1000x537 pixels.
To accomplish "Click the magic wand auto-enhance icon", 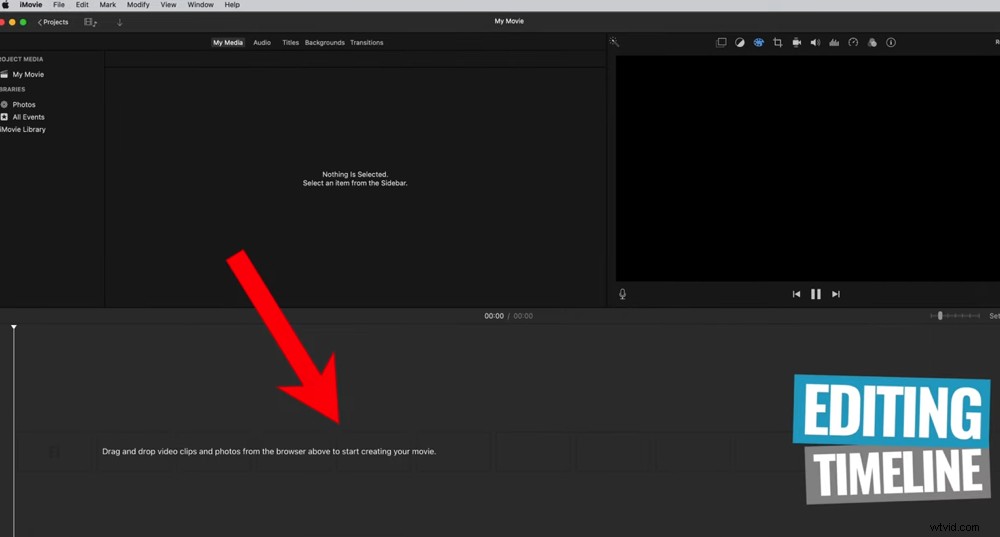I will point(614,42).
